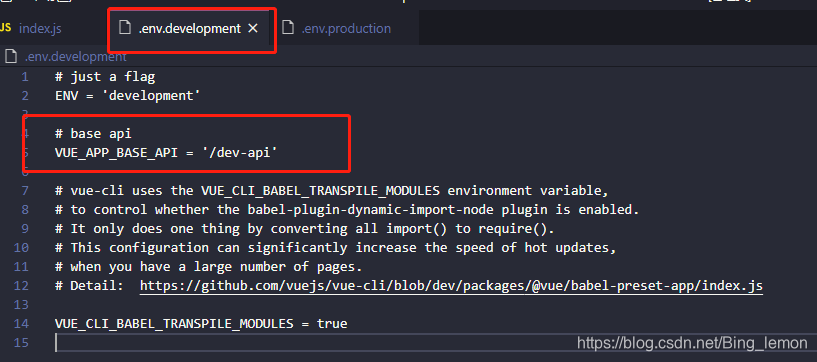Click the .env.production tab file icon
Viewport: 817px width, 362px height.
click(x=288, y=28)
